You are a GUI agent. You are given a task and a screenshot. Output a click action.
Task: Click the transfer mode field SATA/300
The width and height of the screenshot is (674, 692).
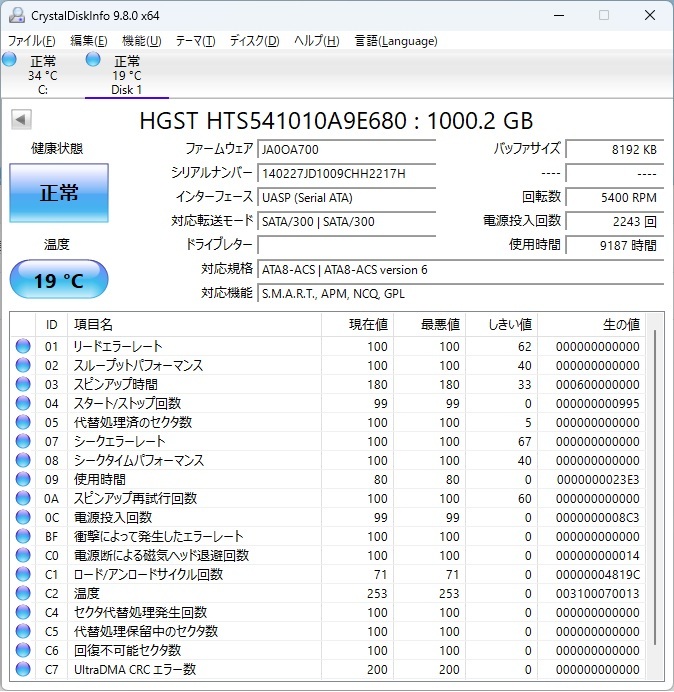tap(347, 221)
